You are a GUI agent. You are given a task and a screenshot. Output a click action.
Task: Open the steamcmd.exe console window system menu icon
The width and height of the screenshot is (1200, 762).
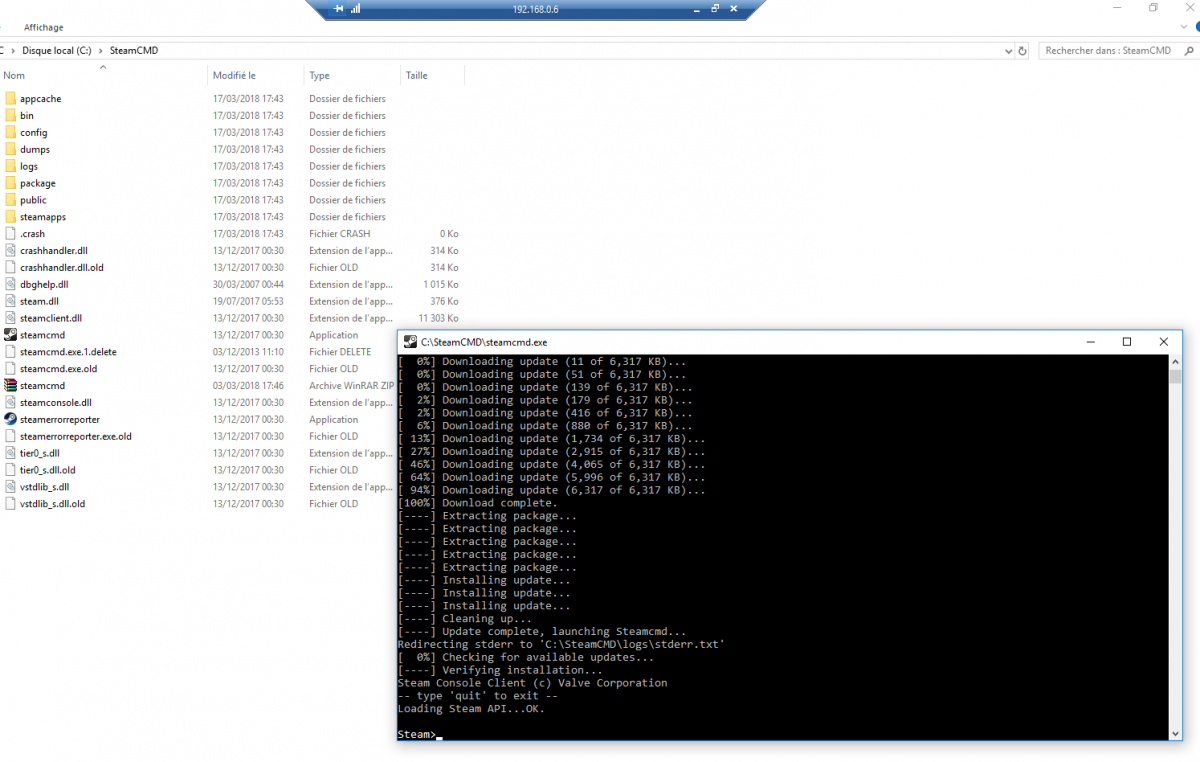(x=410, y=342)
